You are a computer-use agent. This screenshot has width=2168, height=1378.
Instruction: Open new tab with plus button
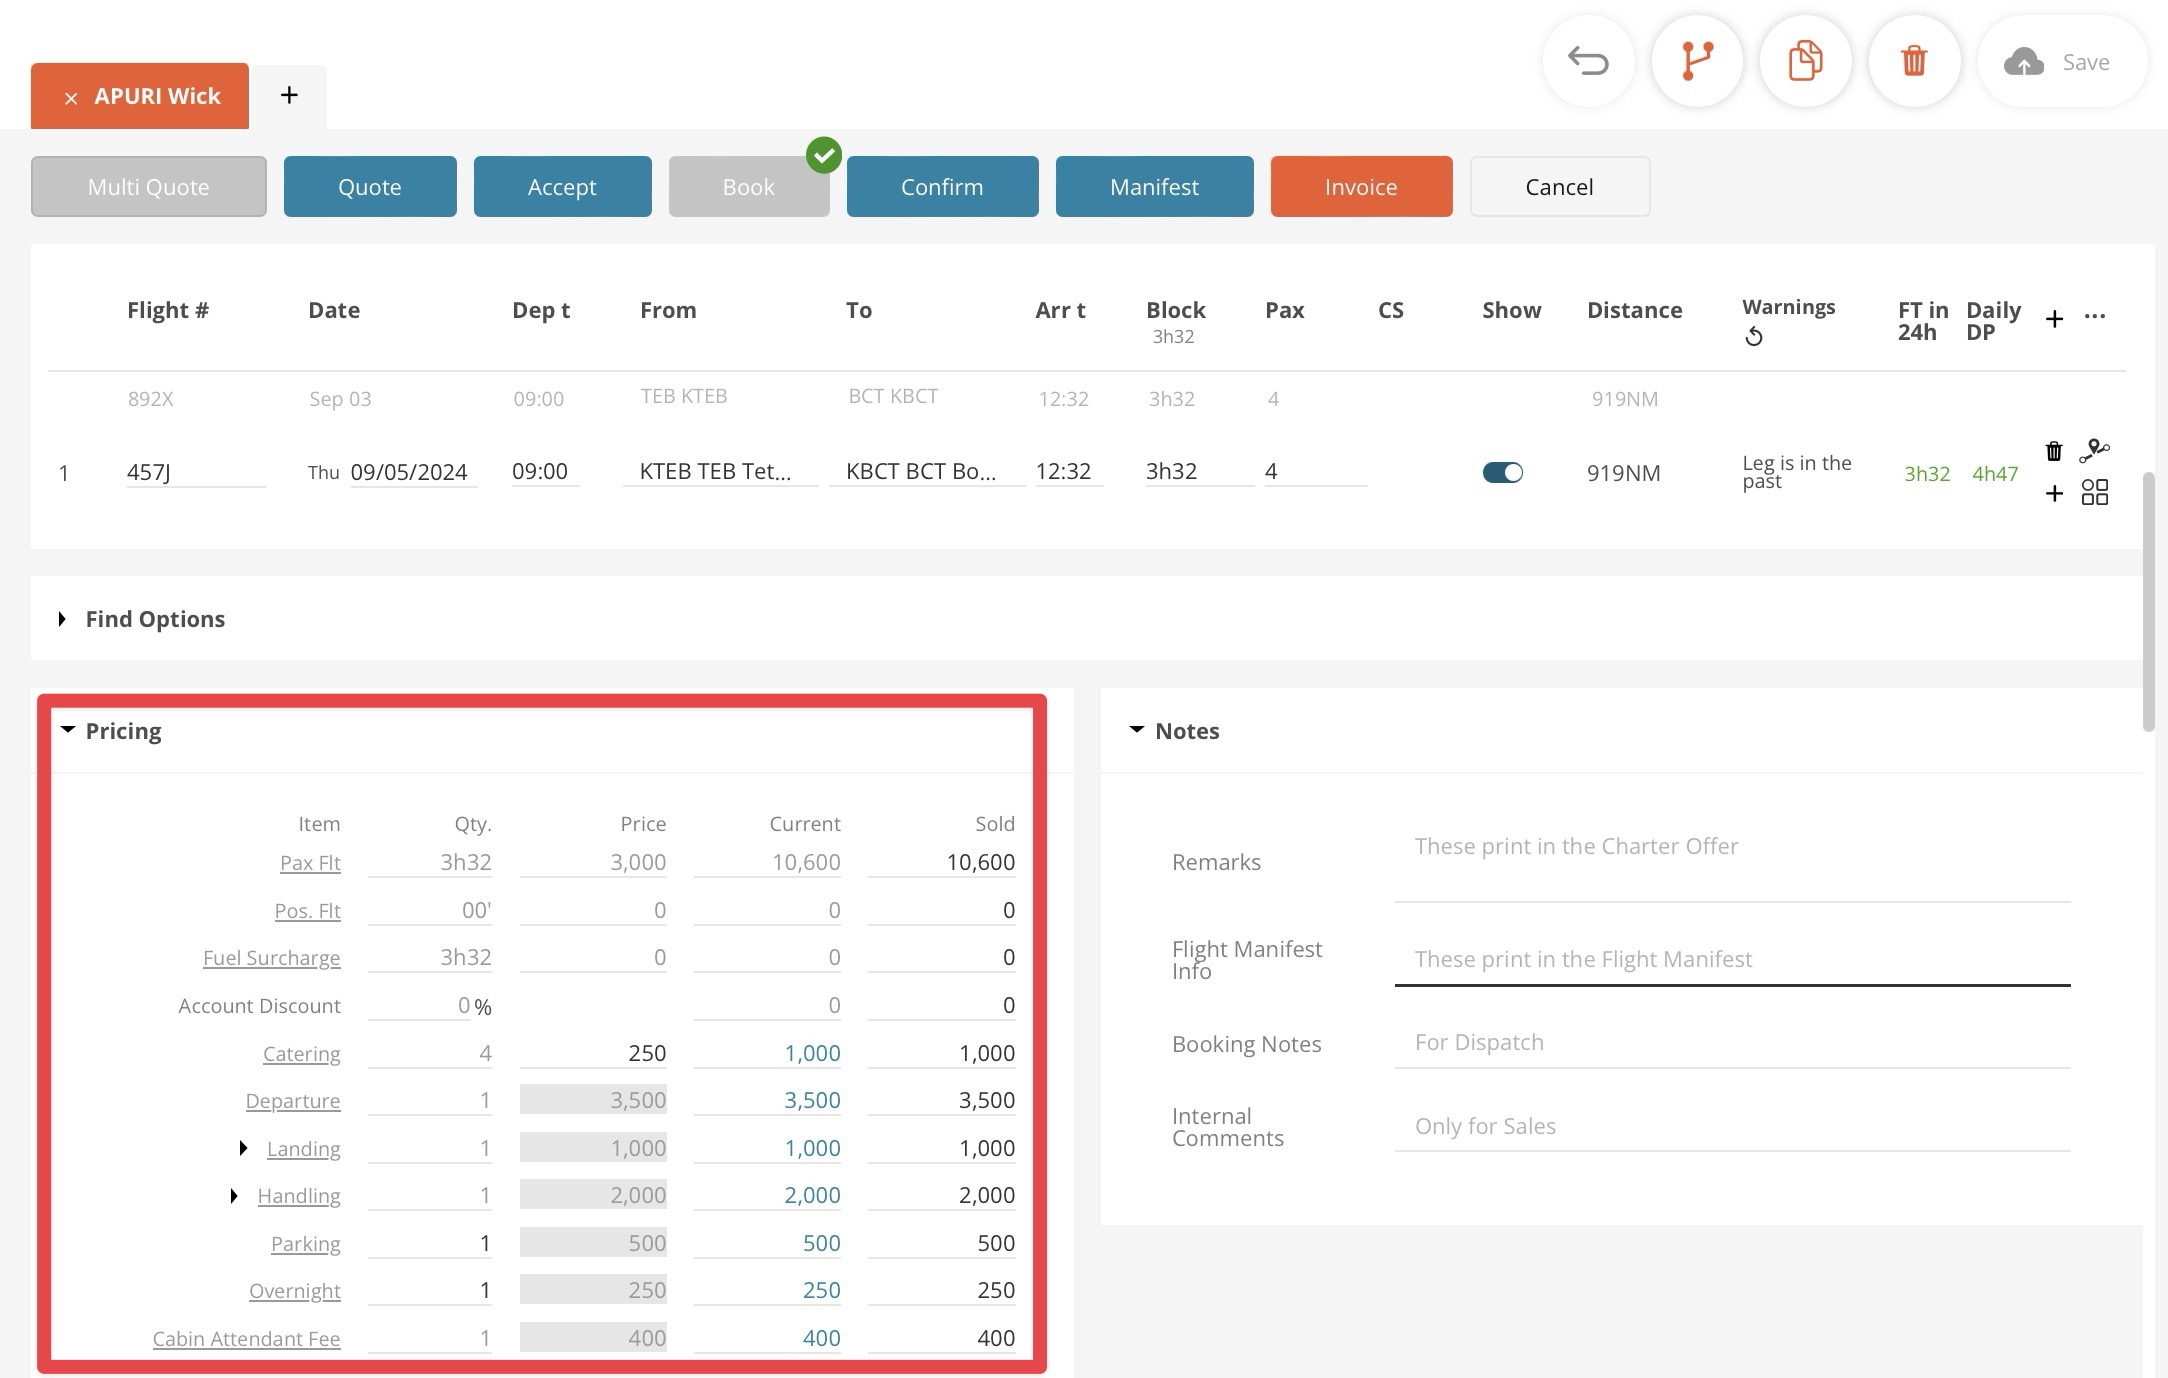(289, 95)
